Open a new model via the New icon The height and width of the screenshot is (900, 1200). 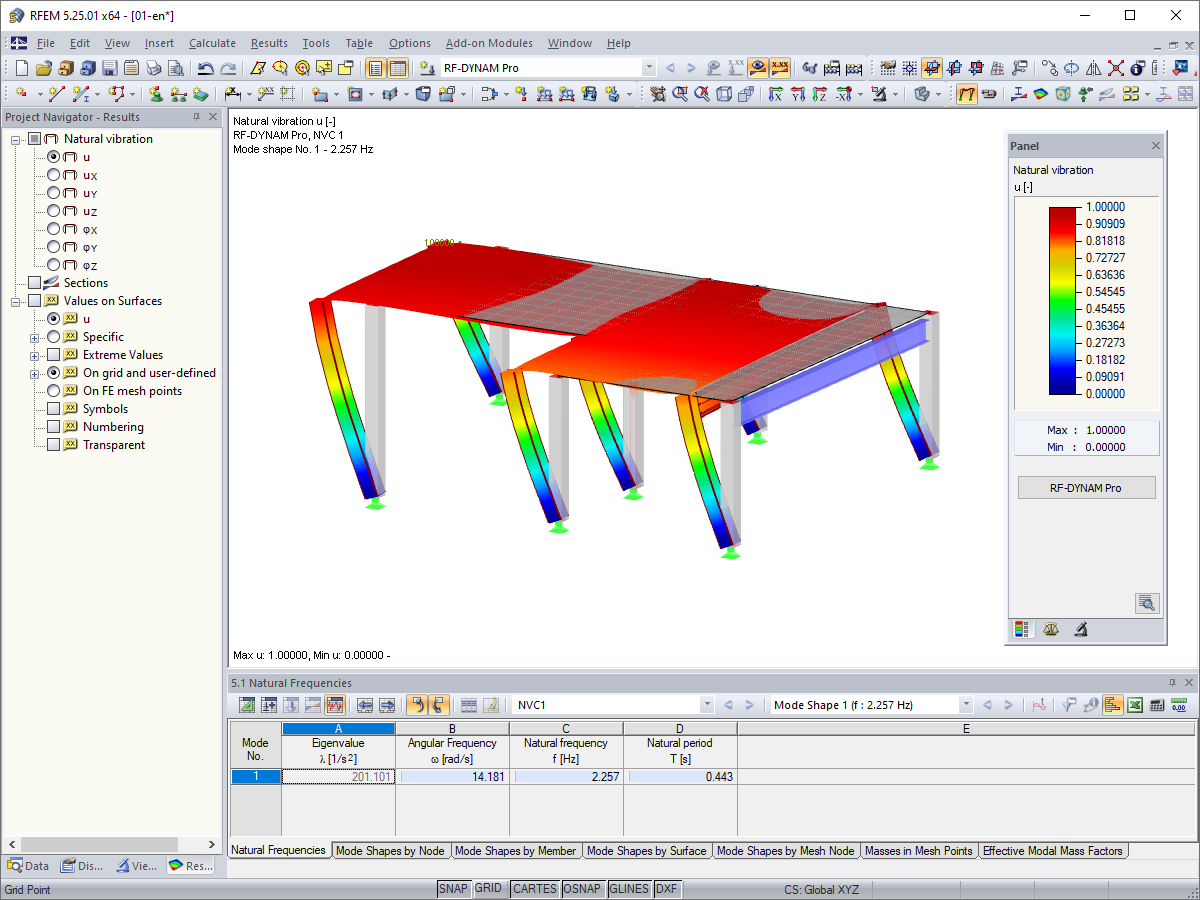pyautogui.click(x=21, y=67)
